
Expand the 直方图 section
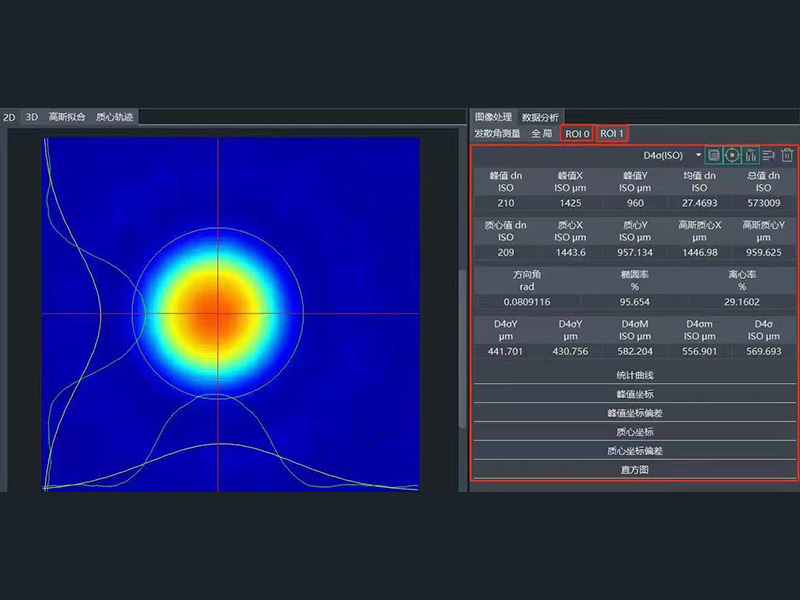click(x=634, y=469)
